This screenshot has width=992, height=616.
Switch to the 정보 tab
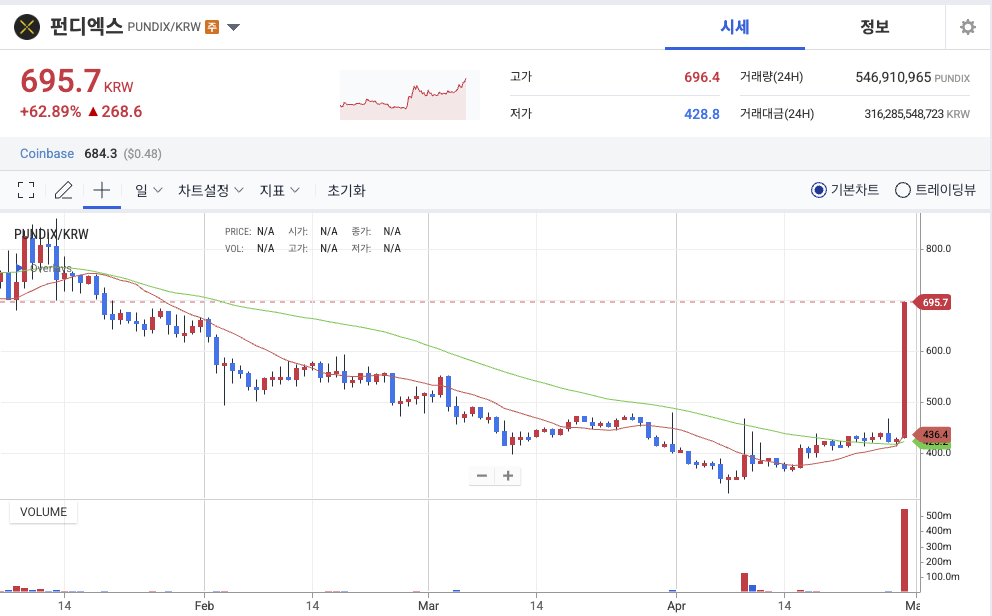click(x=874, y=27)
